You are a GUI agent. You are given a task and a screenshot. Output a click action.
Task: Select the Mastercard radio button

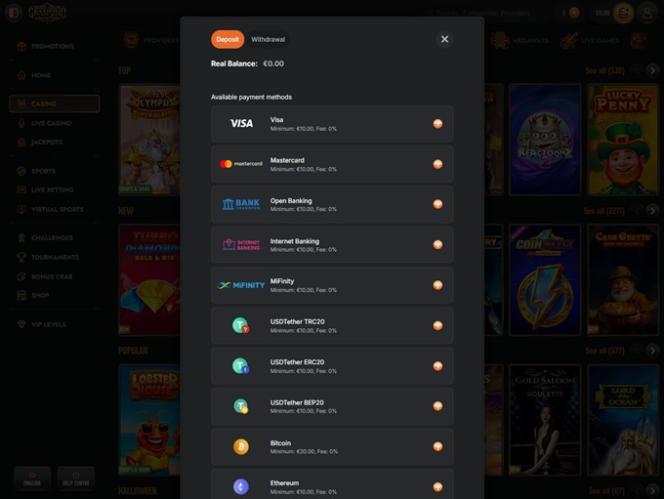point(438,164)
